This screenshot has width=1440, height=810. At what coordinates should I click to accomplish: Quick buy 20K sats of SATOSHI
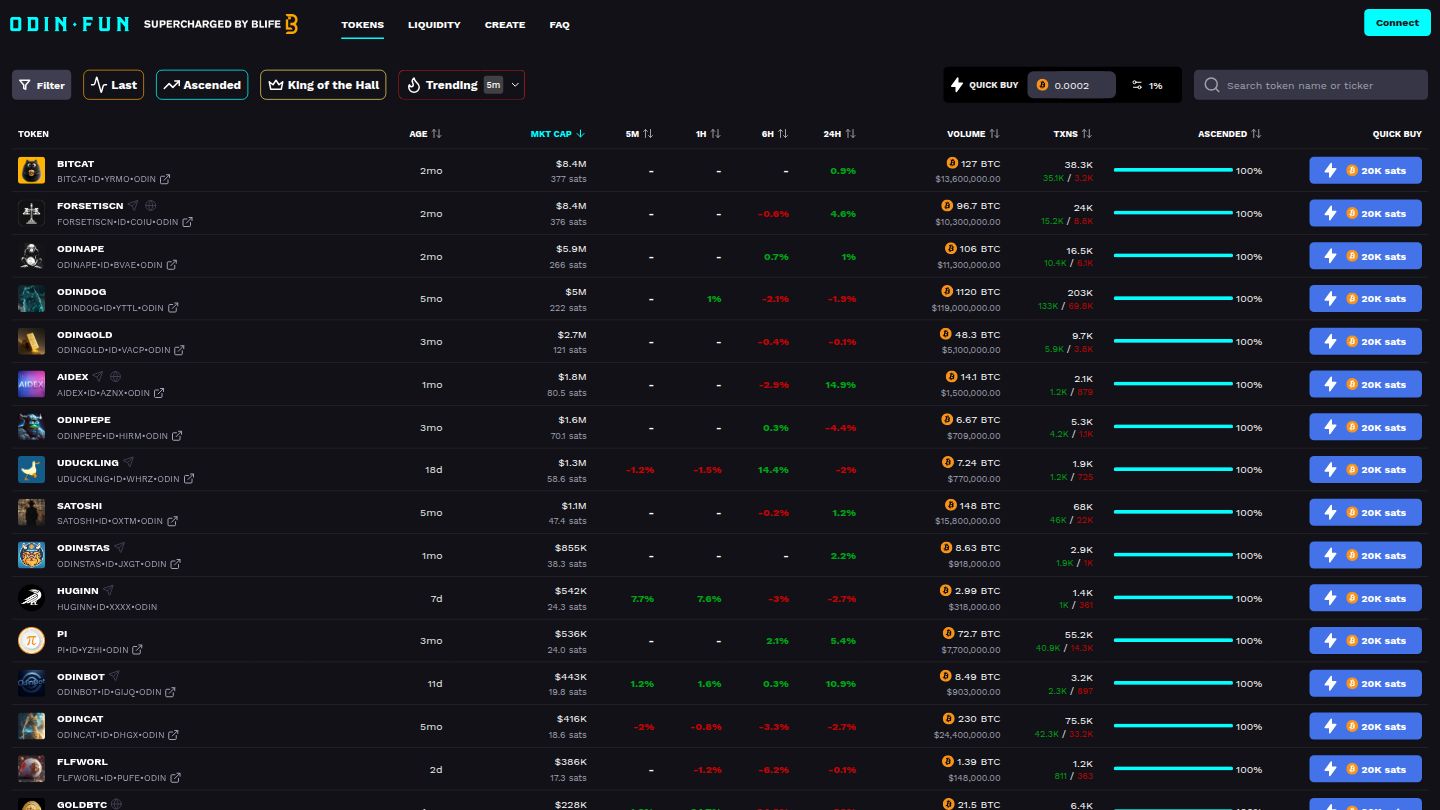click(x=1365, y=512)
